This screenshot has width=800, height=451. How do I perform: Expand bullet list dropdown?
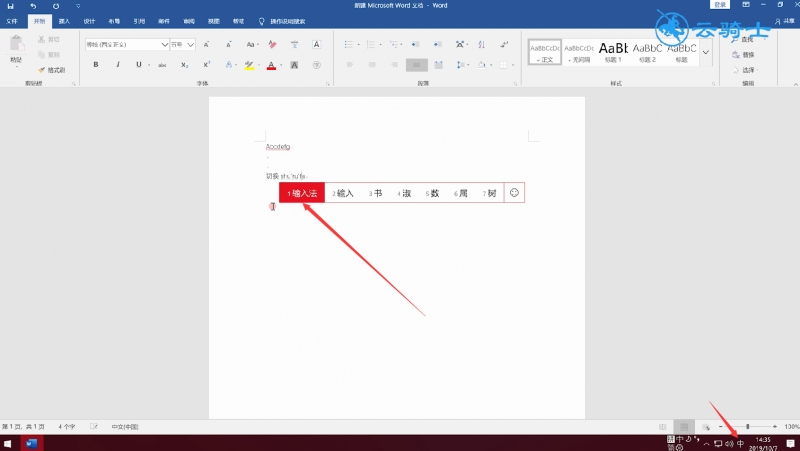coord(359,45)
